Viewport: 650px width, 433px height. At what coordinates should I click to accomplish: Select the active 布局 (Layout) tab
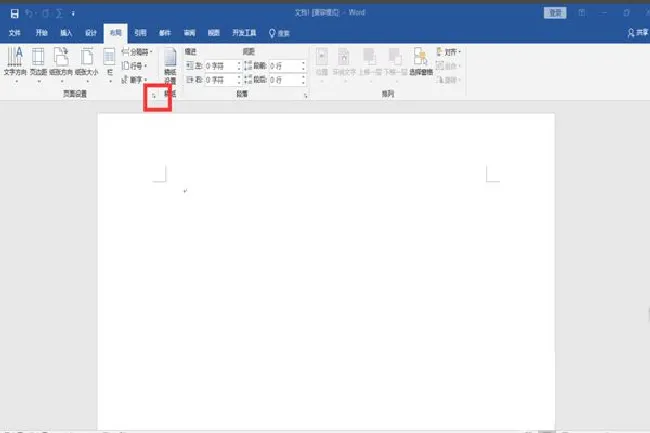click(116, 33)
